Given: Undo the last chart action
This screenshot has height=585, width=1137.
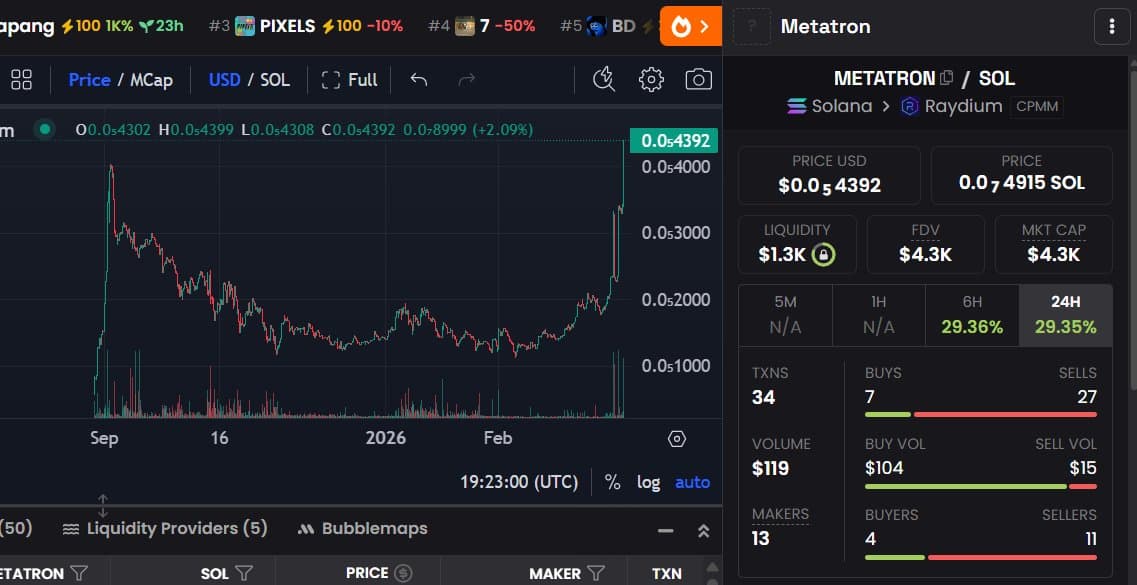Looking at the screenshot, I should pyautogui.click(x=417, y=79).
